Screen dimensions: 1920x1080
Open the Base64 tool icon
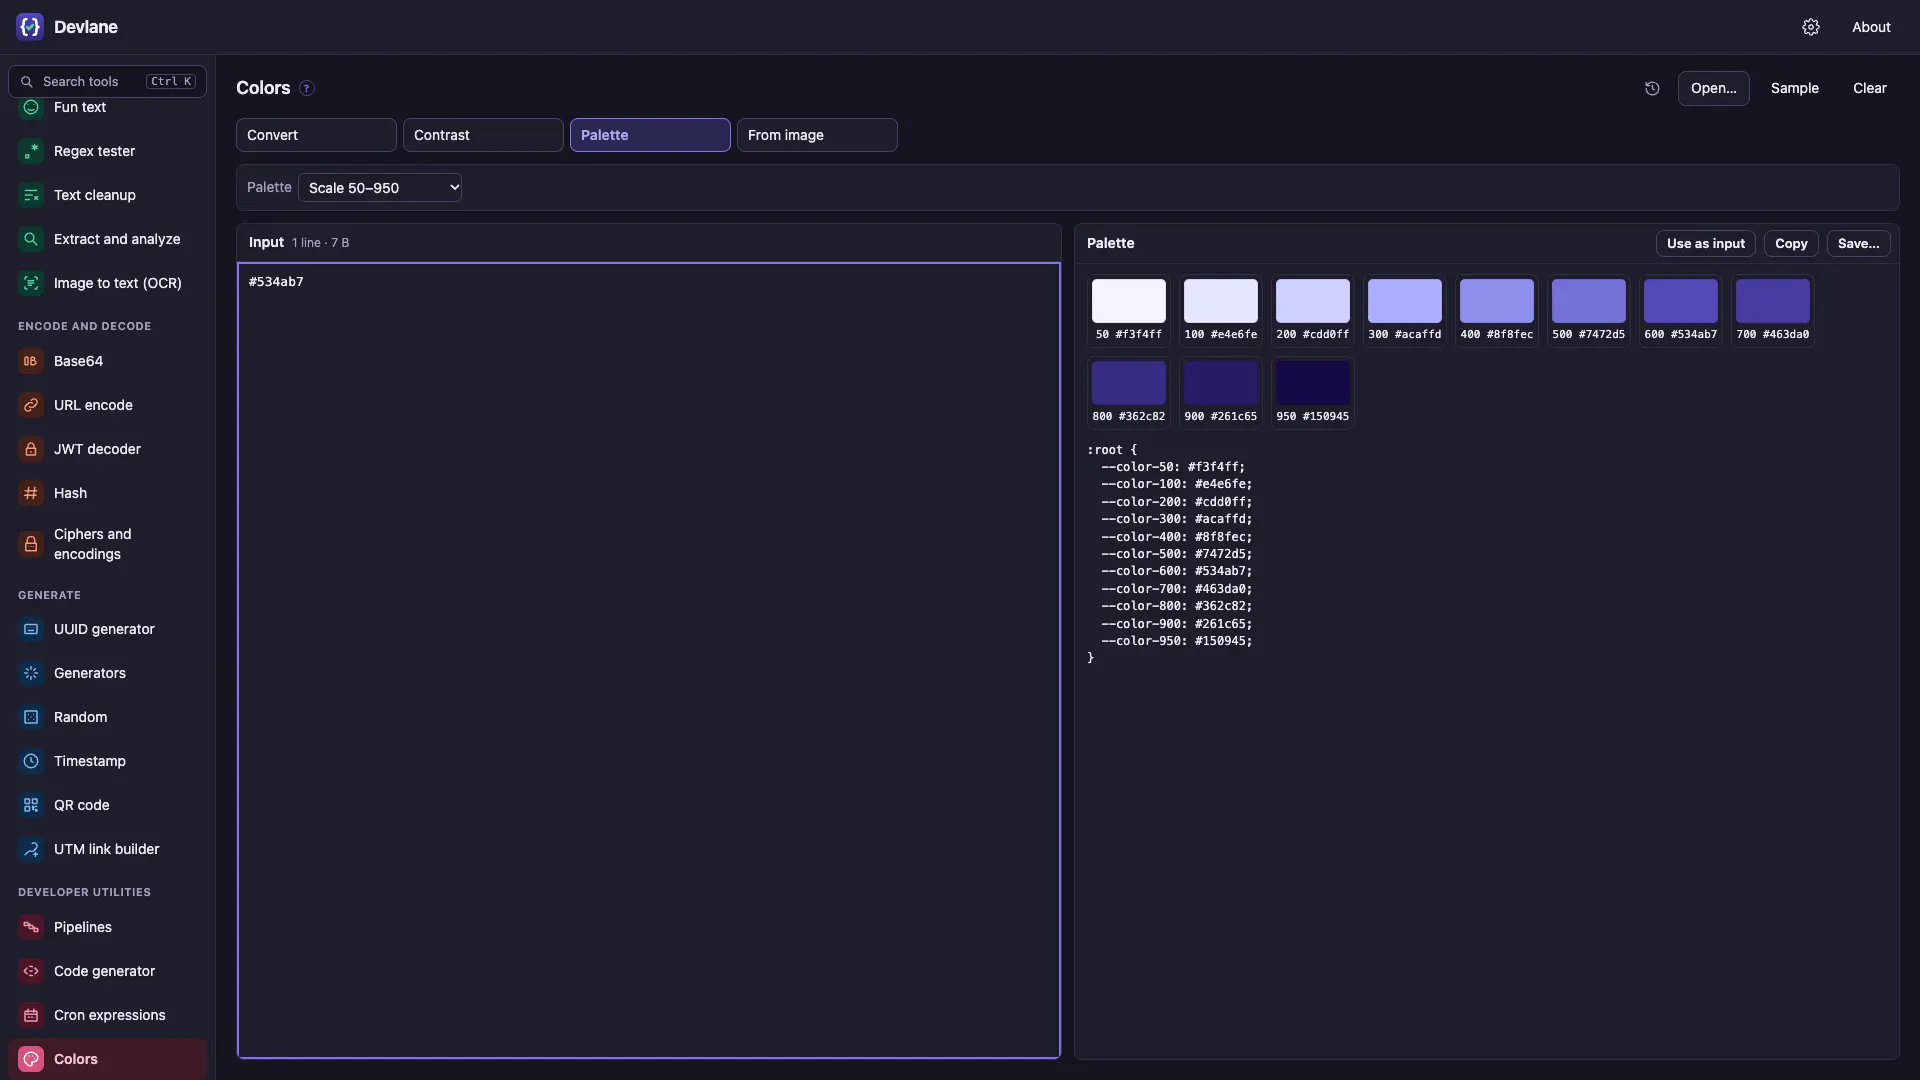click(31, 361)
